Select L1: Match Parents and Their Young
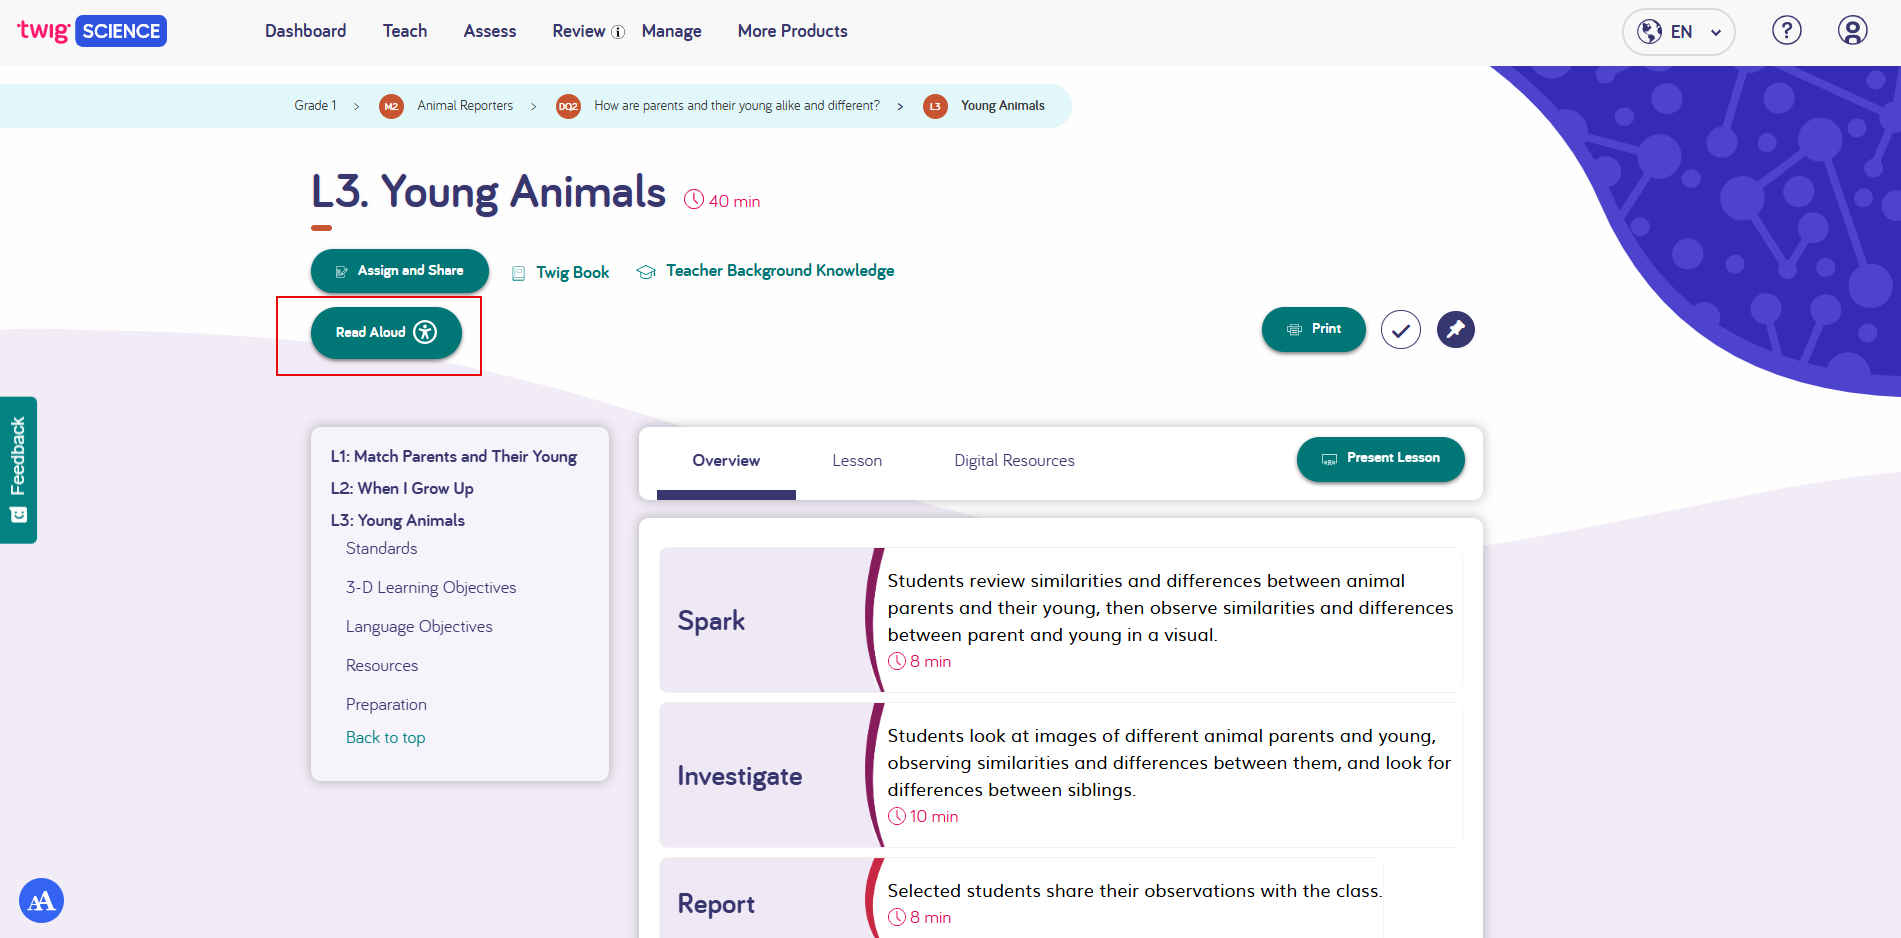The image size is (1901, 938). (x=453, y=456)
